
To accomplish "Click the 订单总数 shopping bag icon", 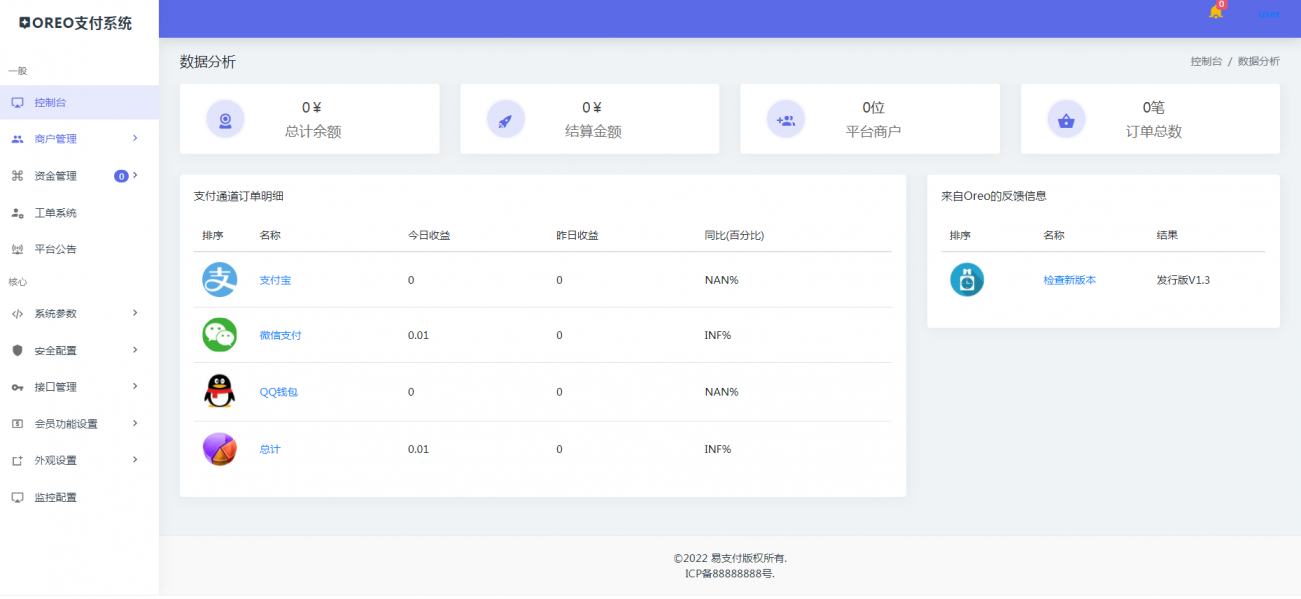I will (1066, 118).
